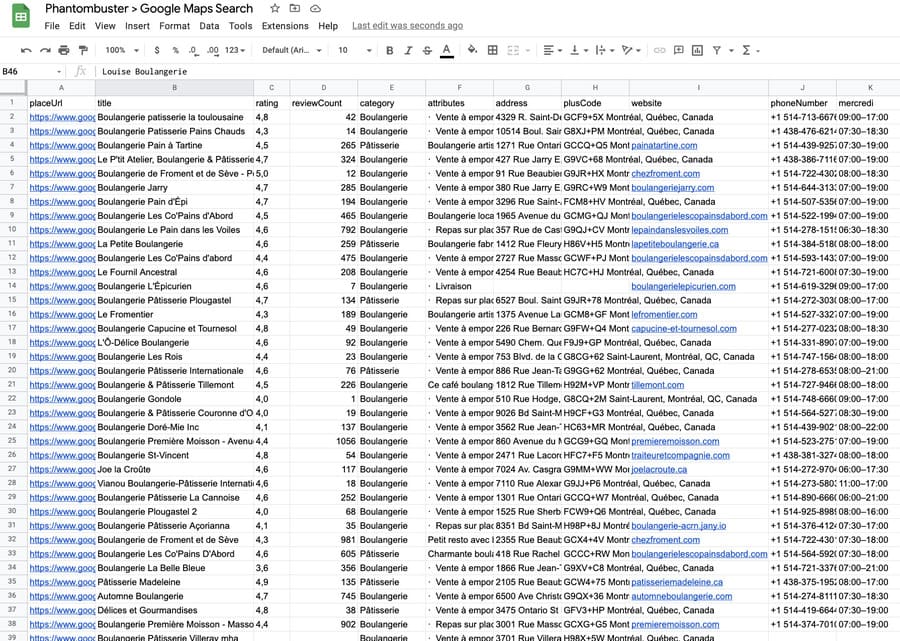Increase decimal places
Image resolution: width=900 pixels, height=641 pixels.
[213, 50]
